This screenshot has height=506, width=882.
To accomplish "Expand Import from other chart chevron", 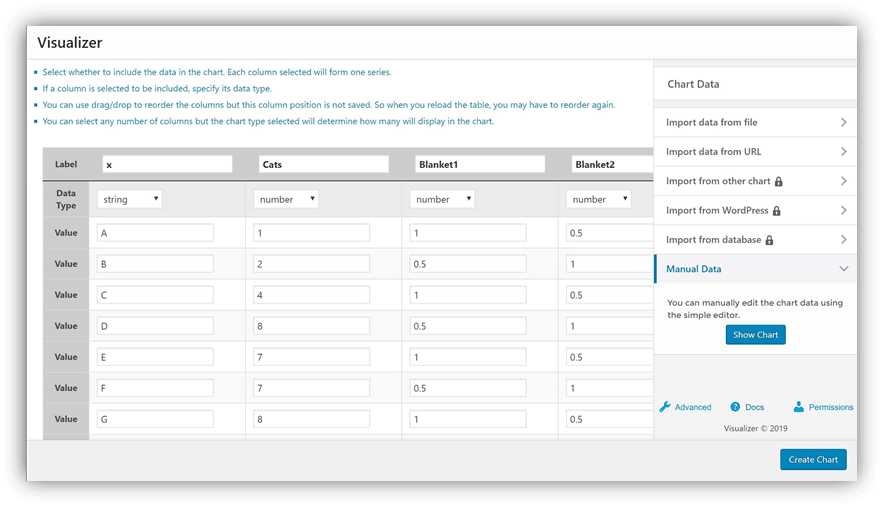I will [x=843, y=181].
